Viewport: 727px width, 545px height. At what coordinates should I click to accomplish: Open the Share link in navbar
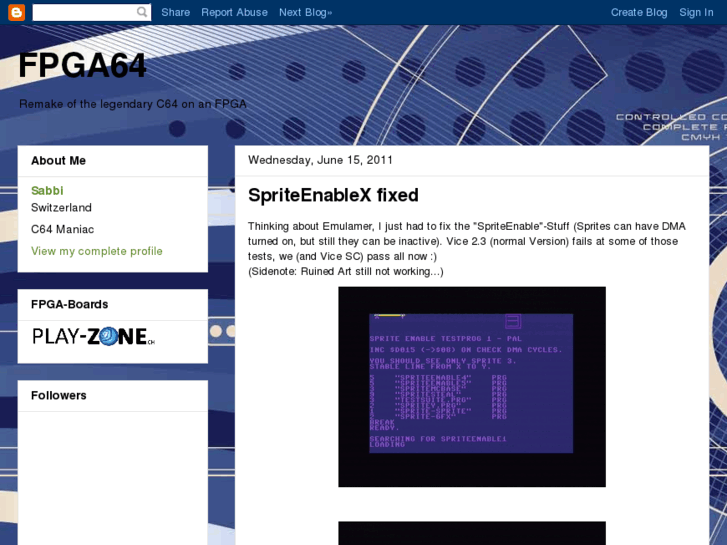point(176,13)
